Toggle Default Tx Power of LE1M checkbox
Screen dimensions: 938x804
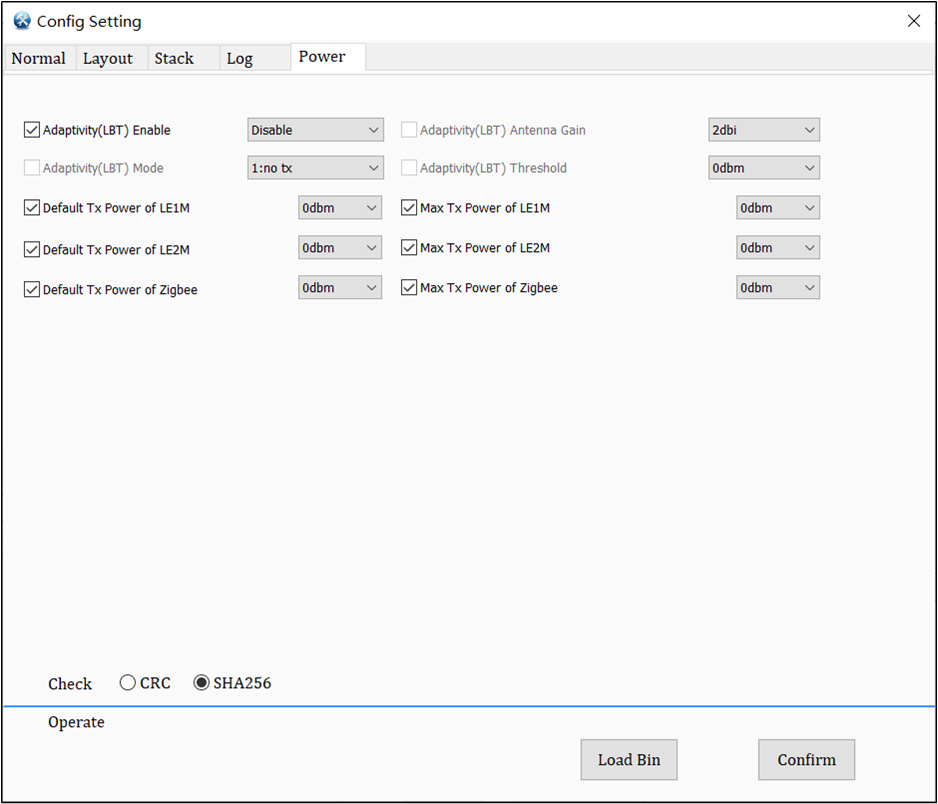(32, 207)
